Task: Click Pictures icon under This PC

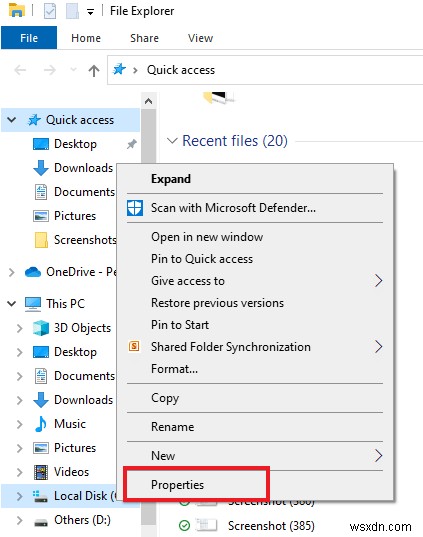Action: [x=41, y=448]
